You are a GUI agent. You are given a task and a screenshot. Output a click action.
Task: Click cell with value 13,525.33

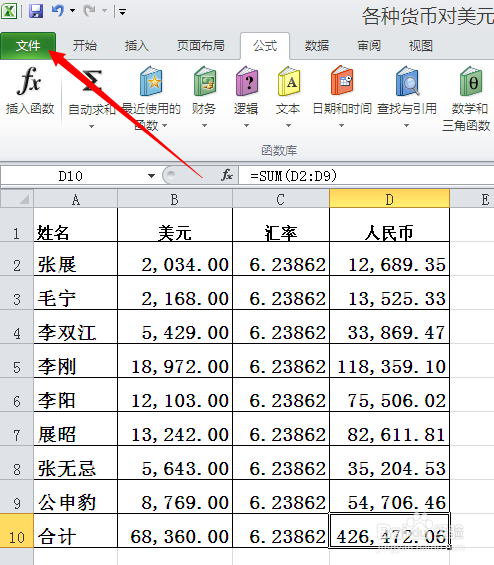point(390,293)
